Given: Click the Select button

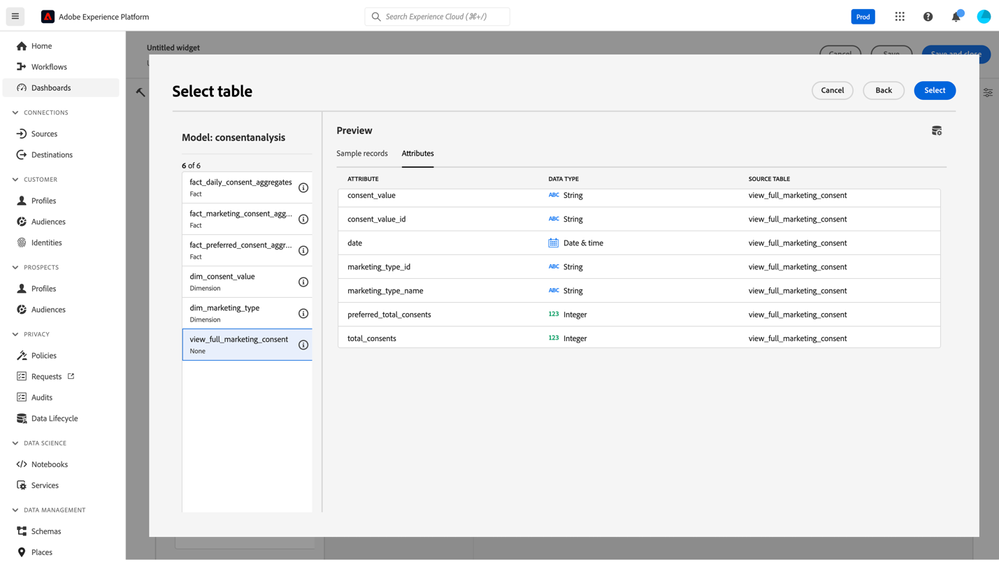Looking at the screenshot, I should tap(934, 90).
